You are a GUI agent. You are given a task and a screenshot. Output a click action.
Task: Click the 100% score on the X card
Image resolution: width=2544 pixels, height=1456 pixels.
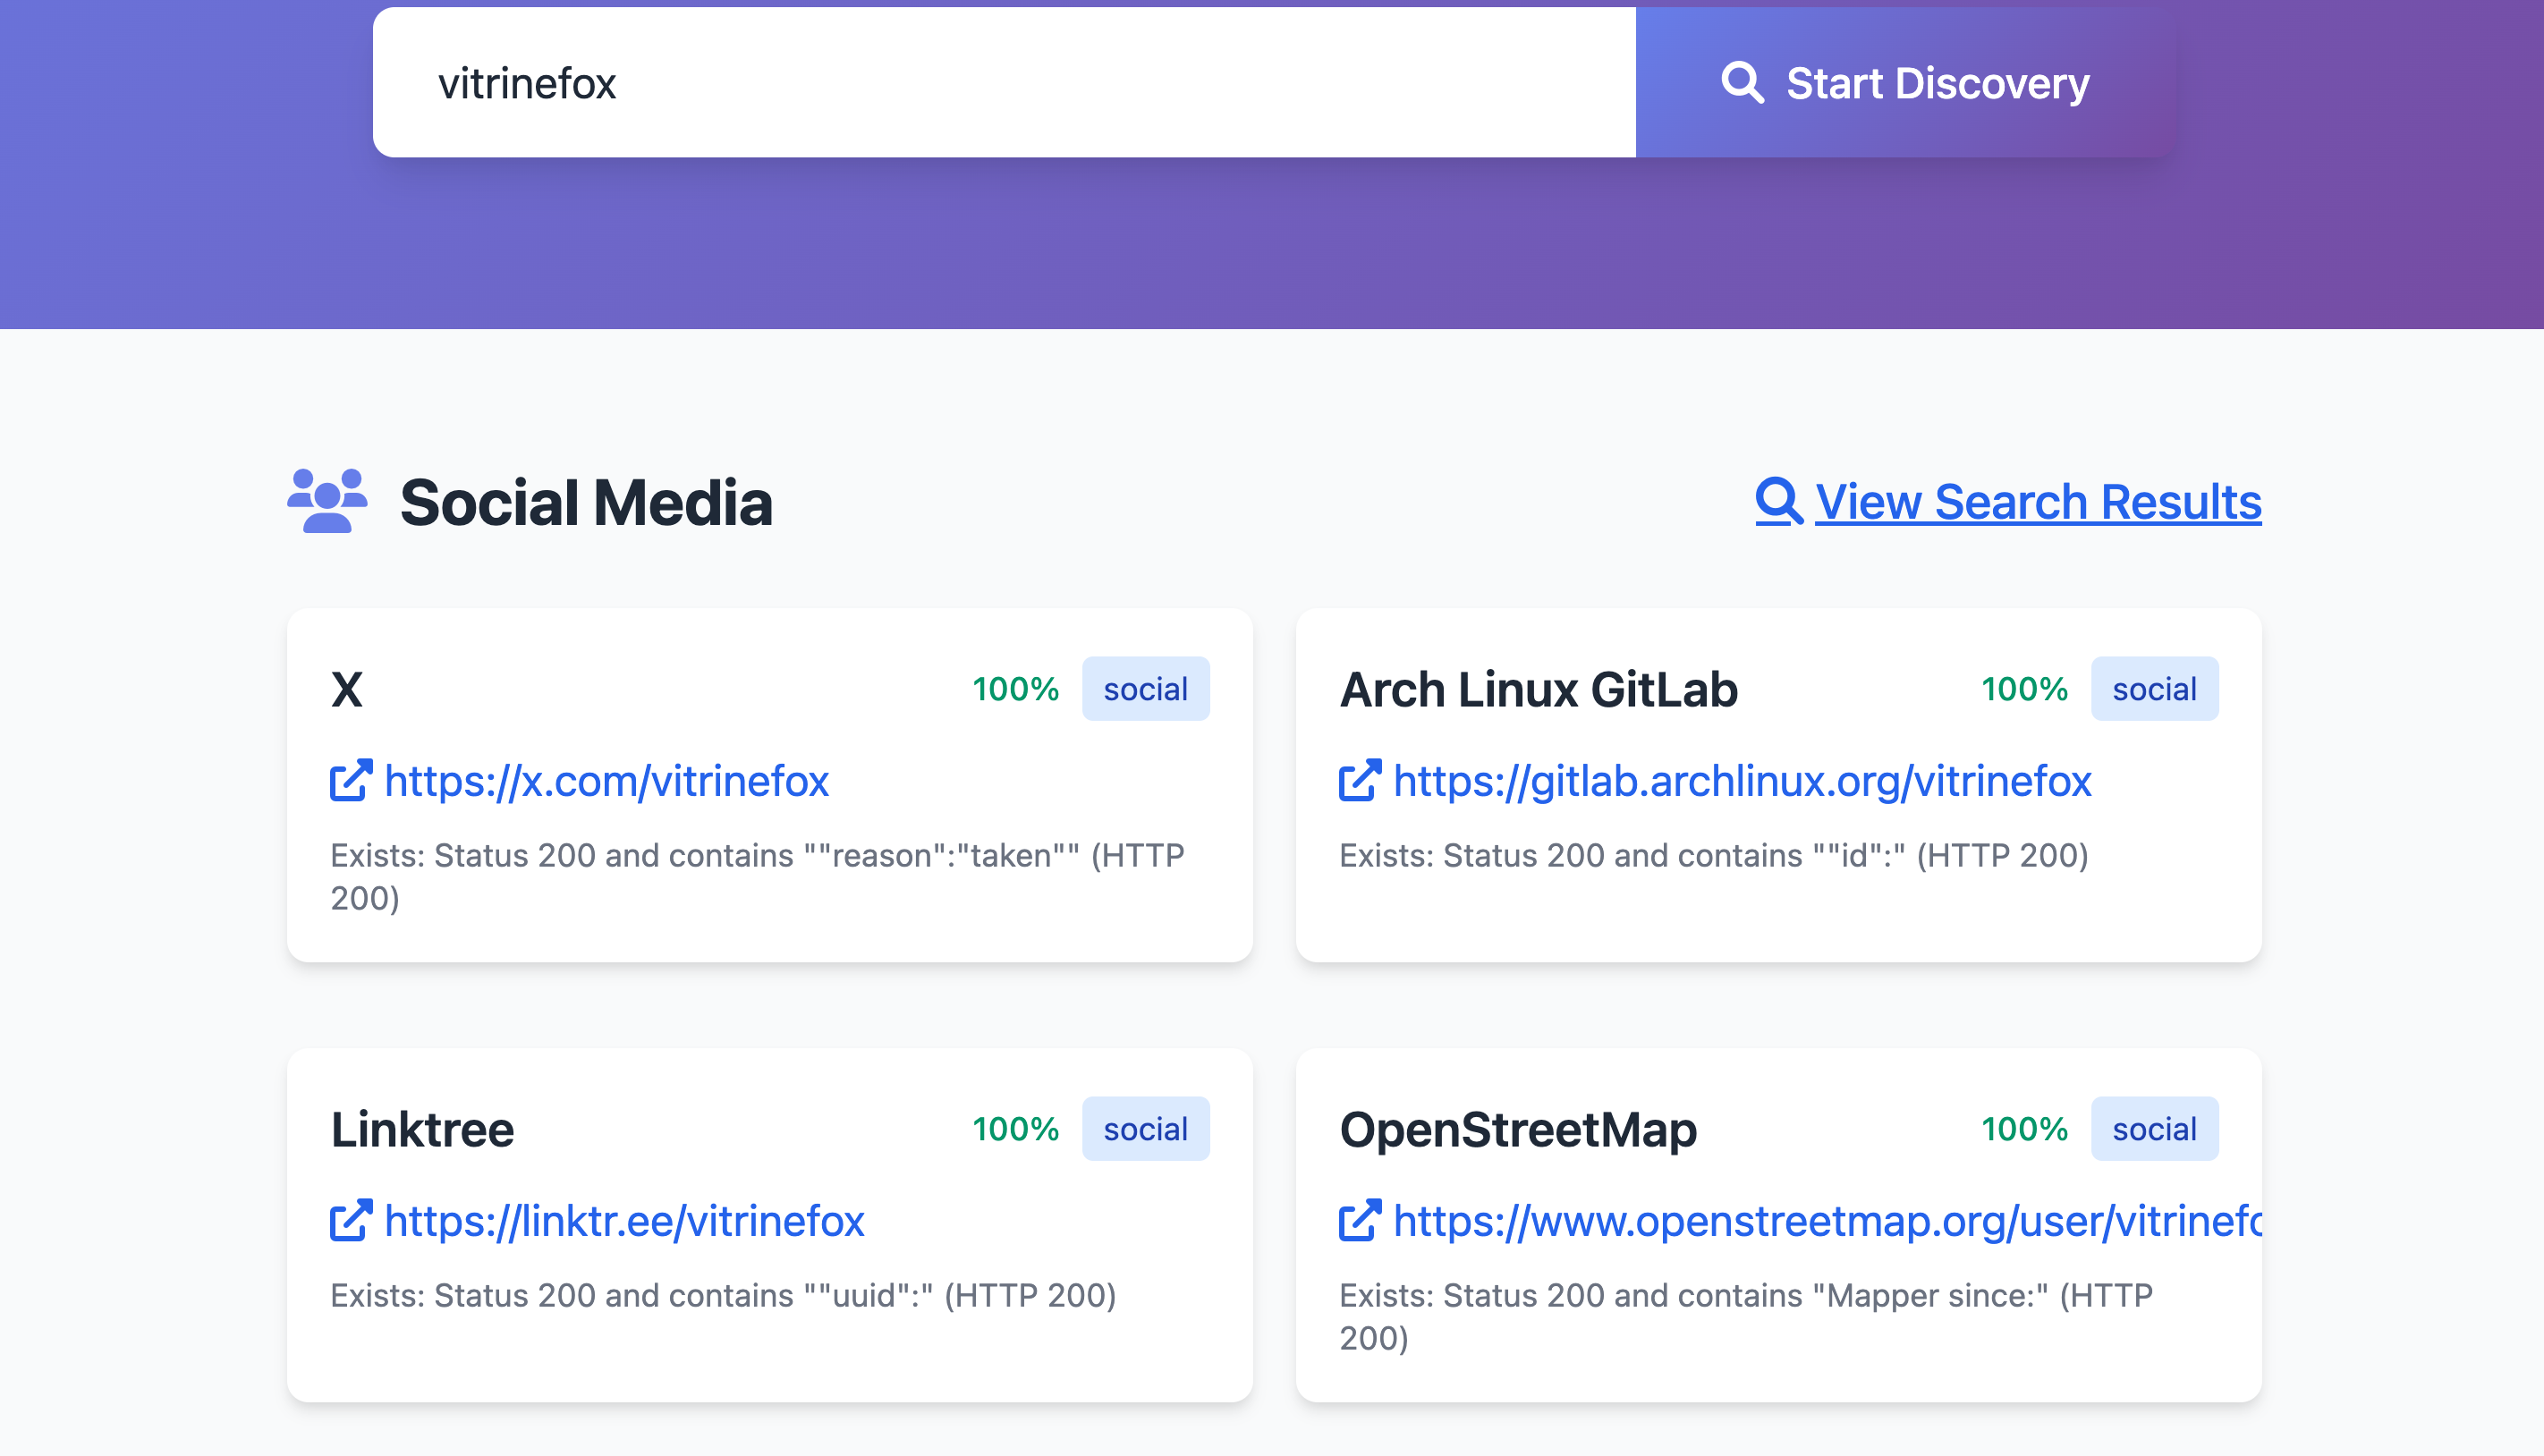click(1014, 688)
